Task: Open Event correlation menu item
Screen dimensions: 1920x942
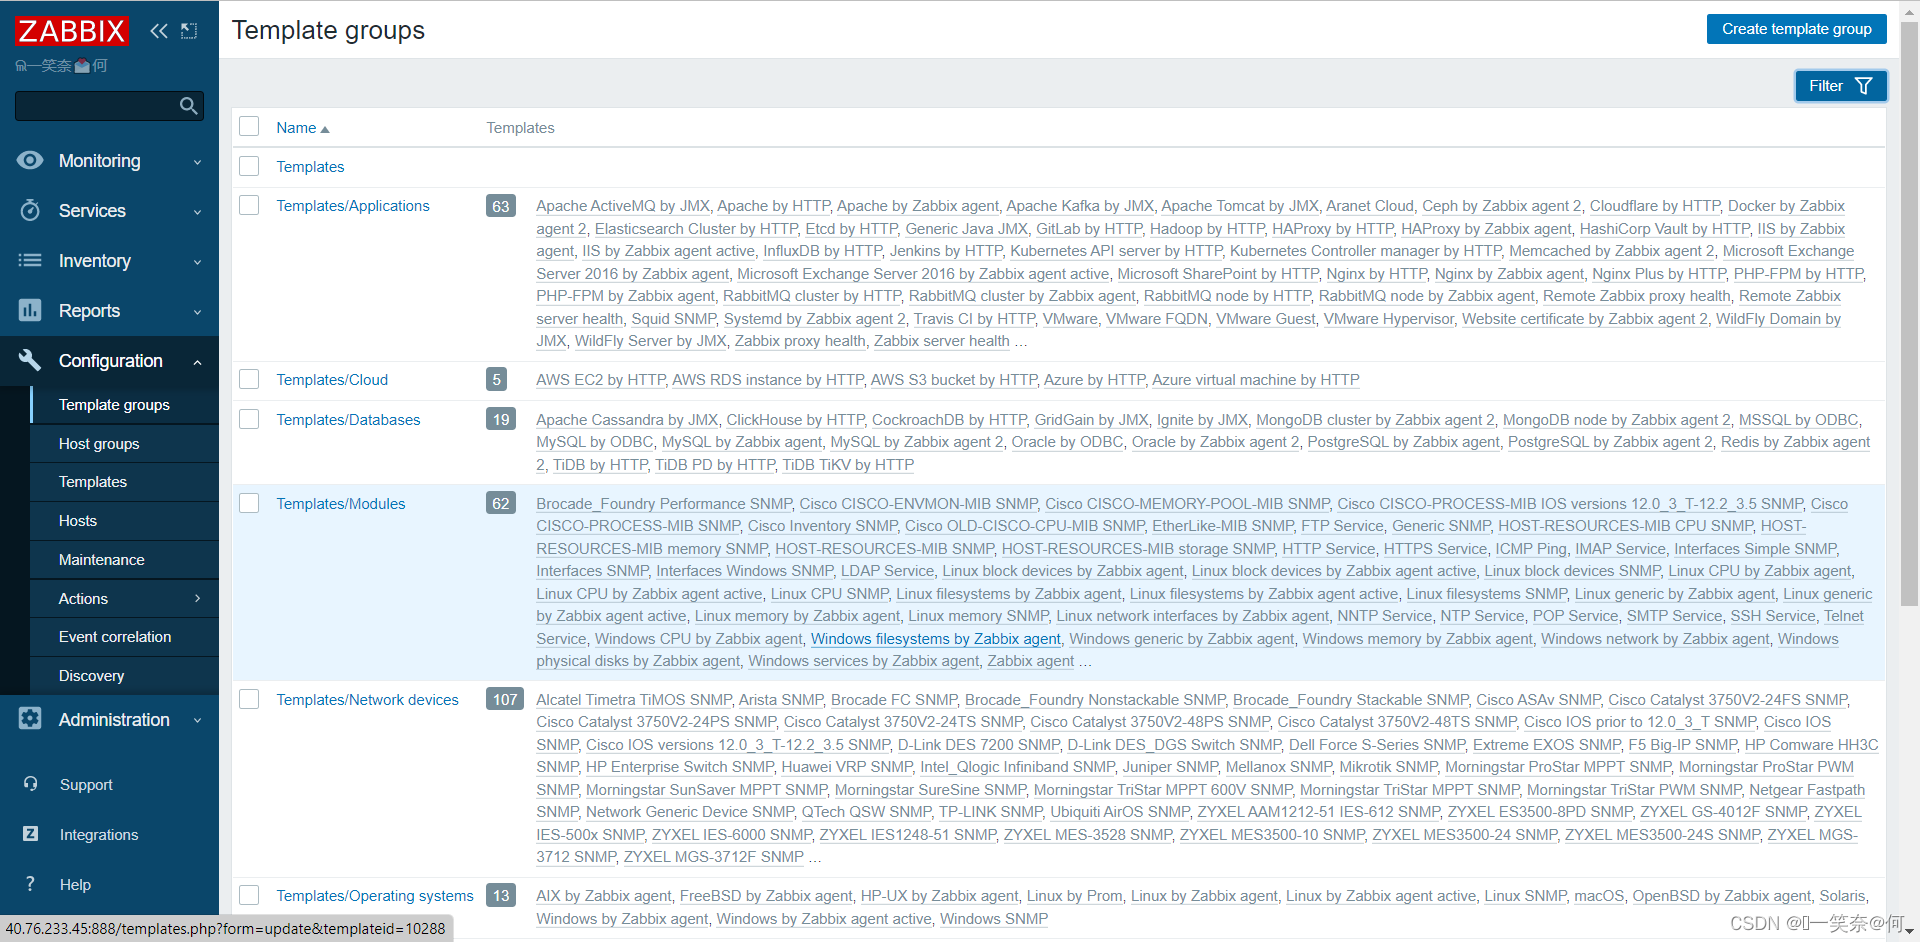Action: pos(124,636)
